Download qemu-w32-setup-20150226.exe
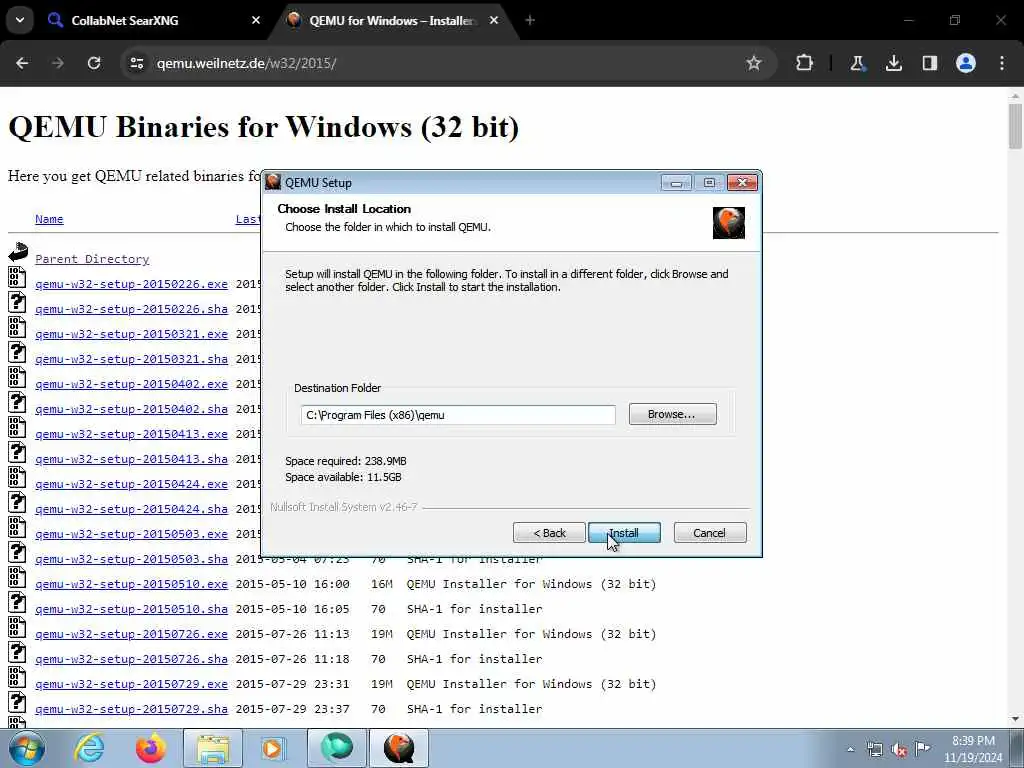The width and height of the screenshot is (1024, 768). [131, 284]
